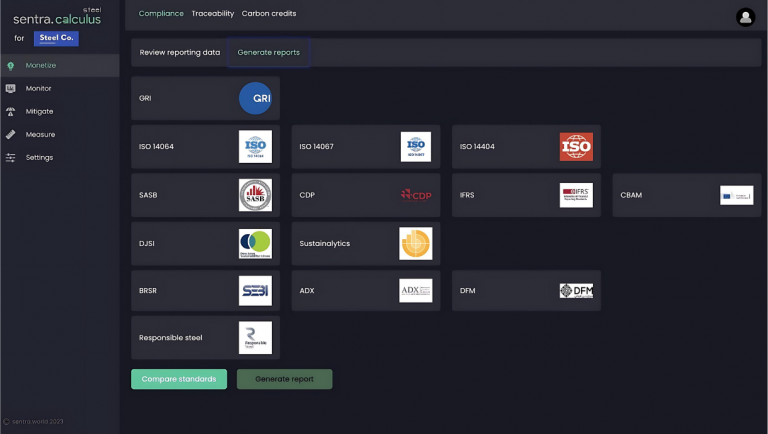Click the CDP logo icon
Viewport: 768px width, 434px height.
[x=415, y=195]
